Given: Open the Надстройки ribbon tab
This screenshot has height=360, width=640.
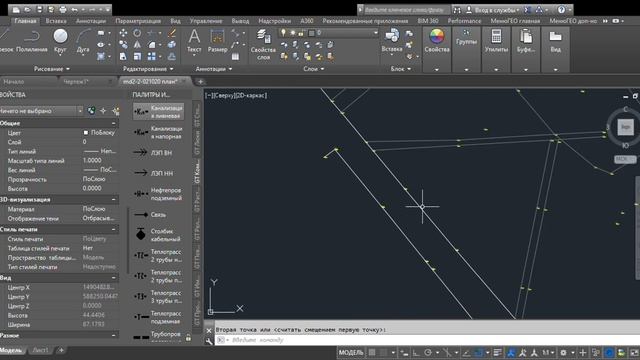Looking at the screenshot, I should pos(274,21).
